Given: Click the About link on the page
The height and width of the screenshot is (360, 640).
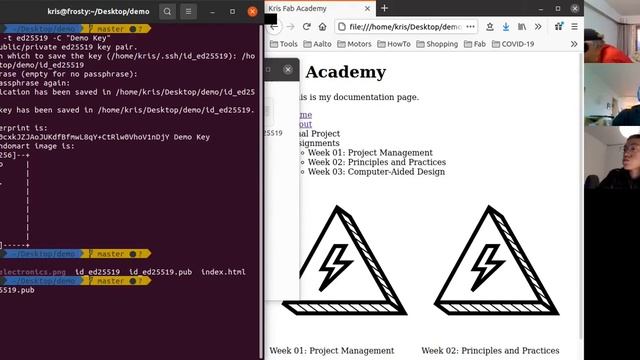Looking at the screenshot, I should click(x=306, y=124).
